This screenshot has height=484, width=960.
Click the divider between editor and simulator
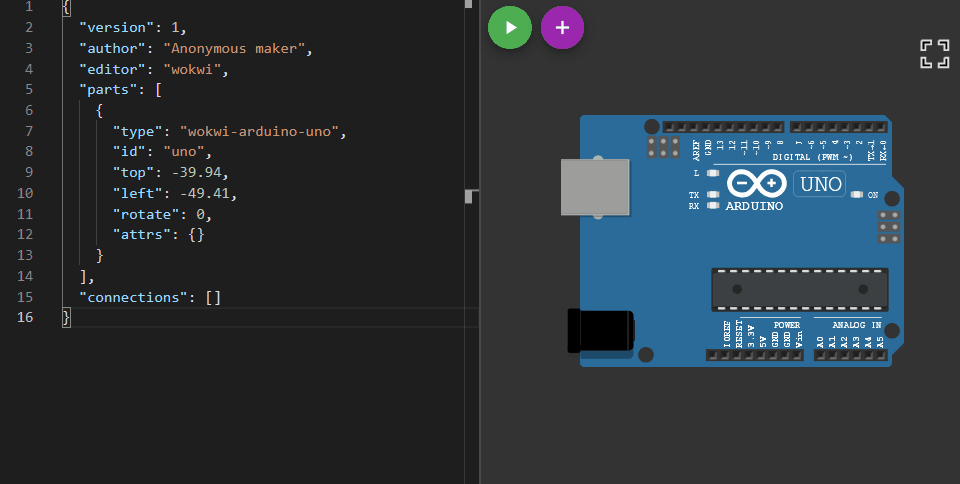(480, 242)
